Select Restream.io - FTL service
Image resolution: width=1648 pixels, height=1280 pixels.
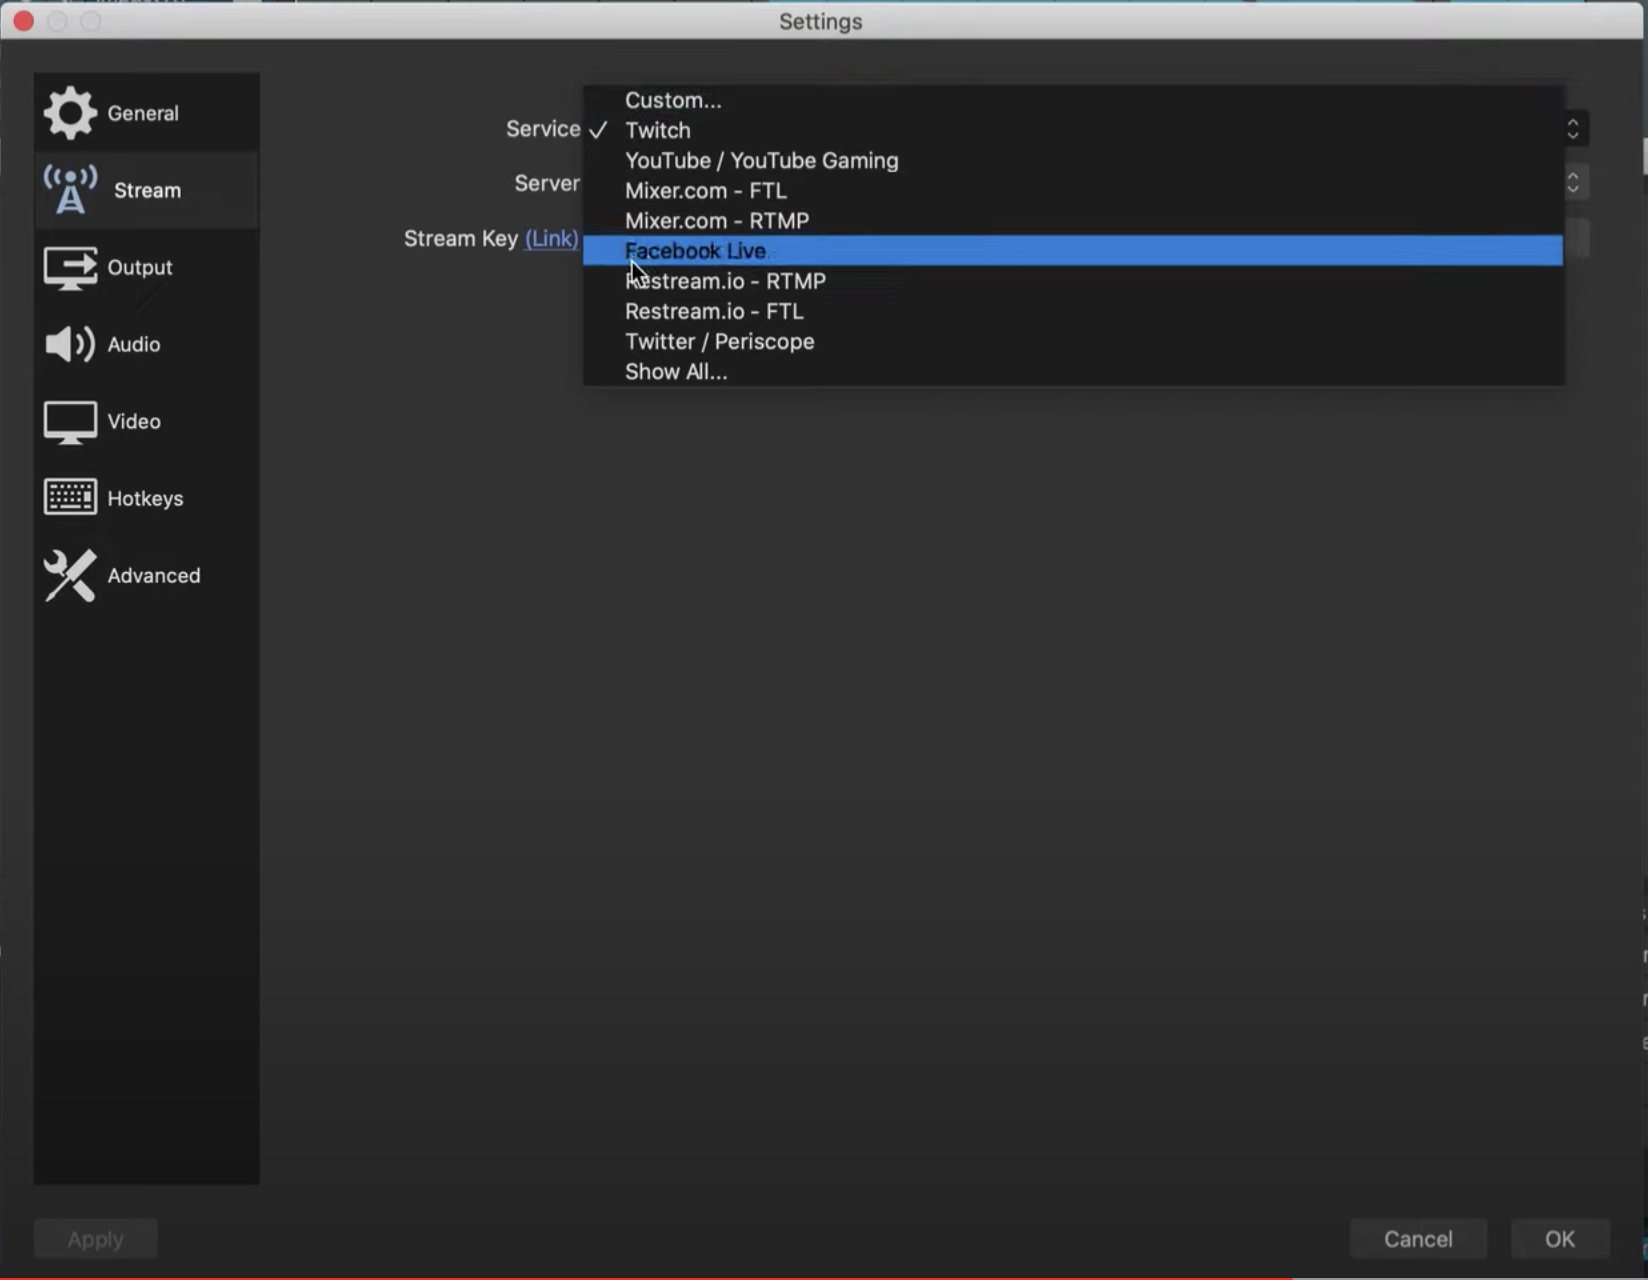1073,311
